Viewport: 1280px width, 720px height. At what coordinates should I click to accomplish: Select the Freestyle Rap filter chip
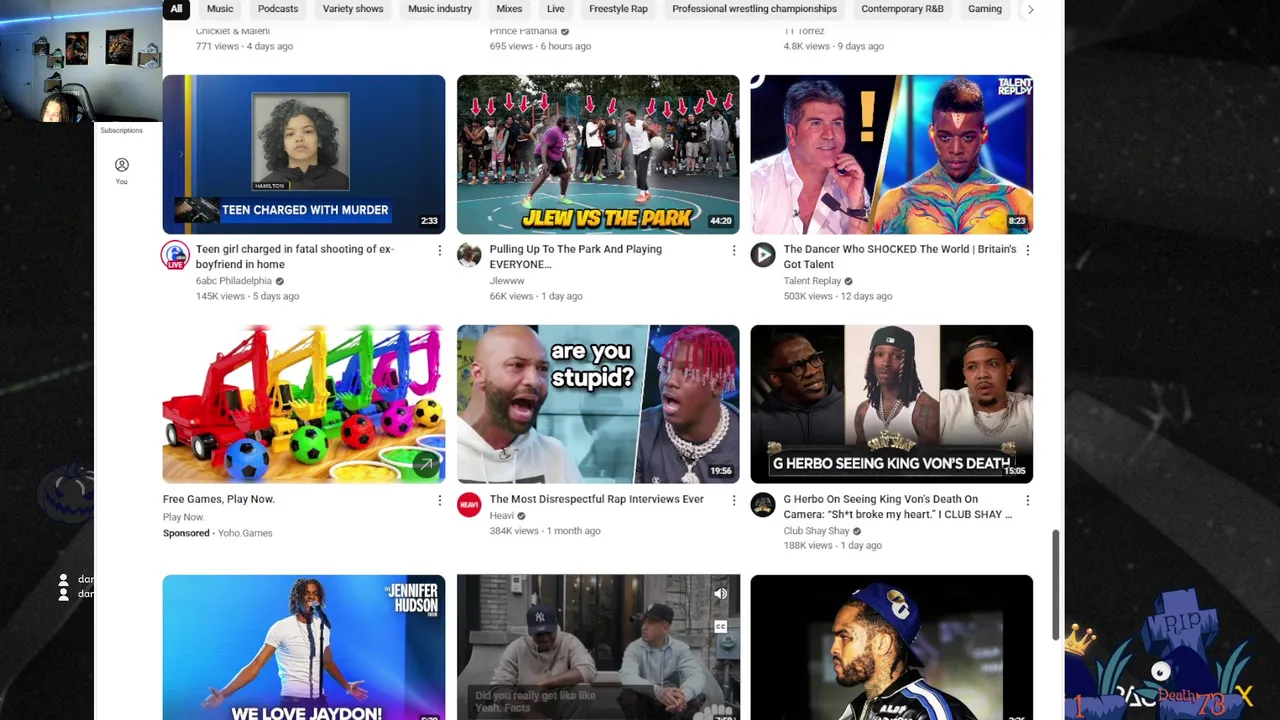point(618,9)
